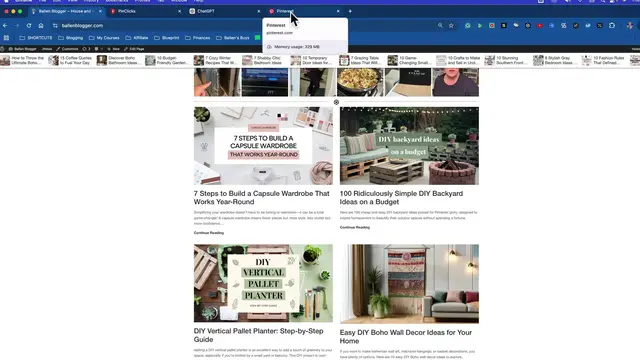
Task: Switch to the Pinterest tab
Action: [x=303, y=11]
